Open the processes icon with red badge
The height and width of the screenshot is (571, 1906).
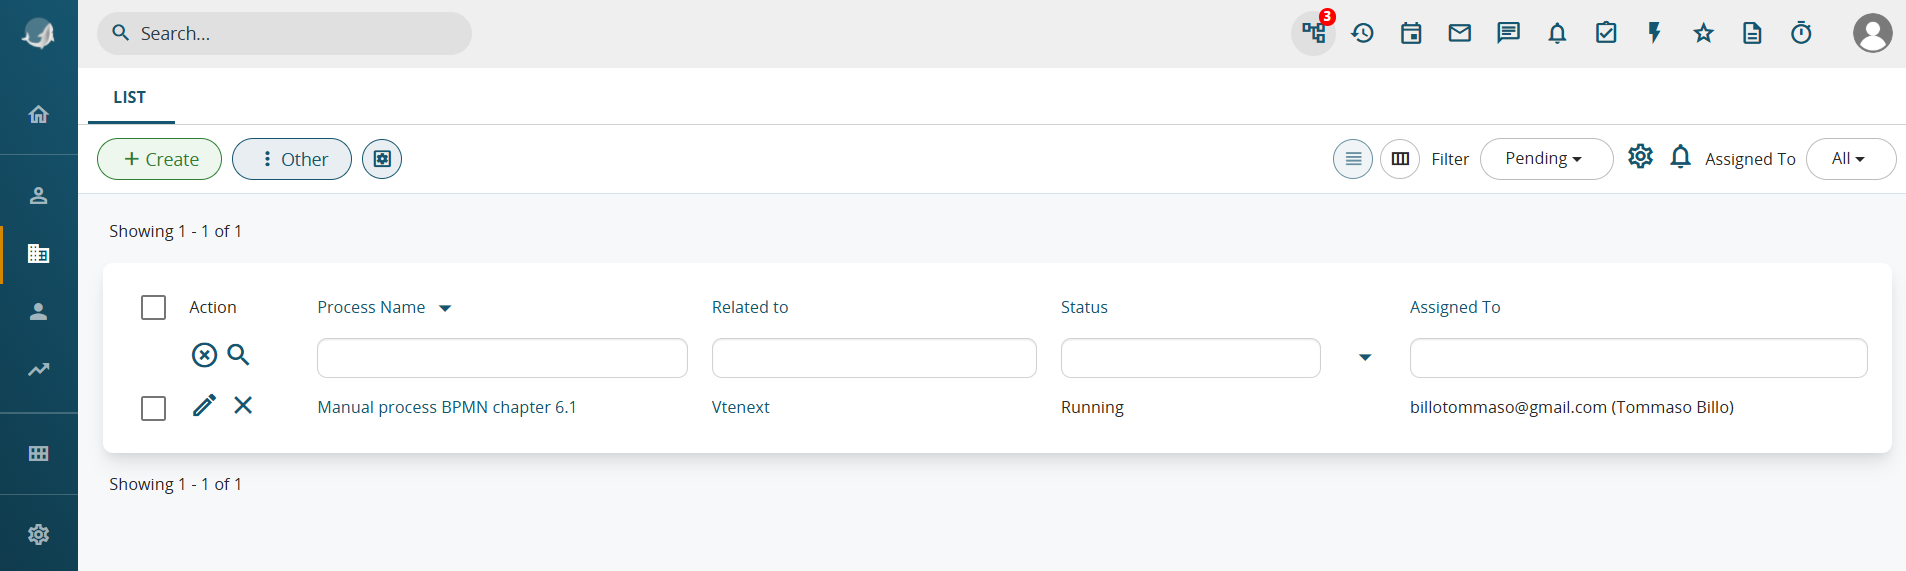click(x=1313, y=33)
